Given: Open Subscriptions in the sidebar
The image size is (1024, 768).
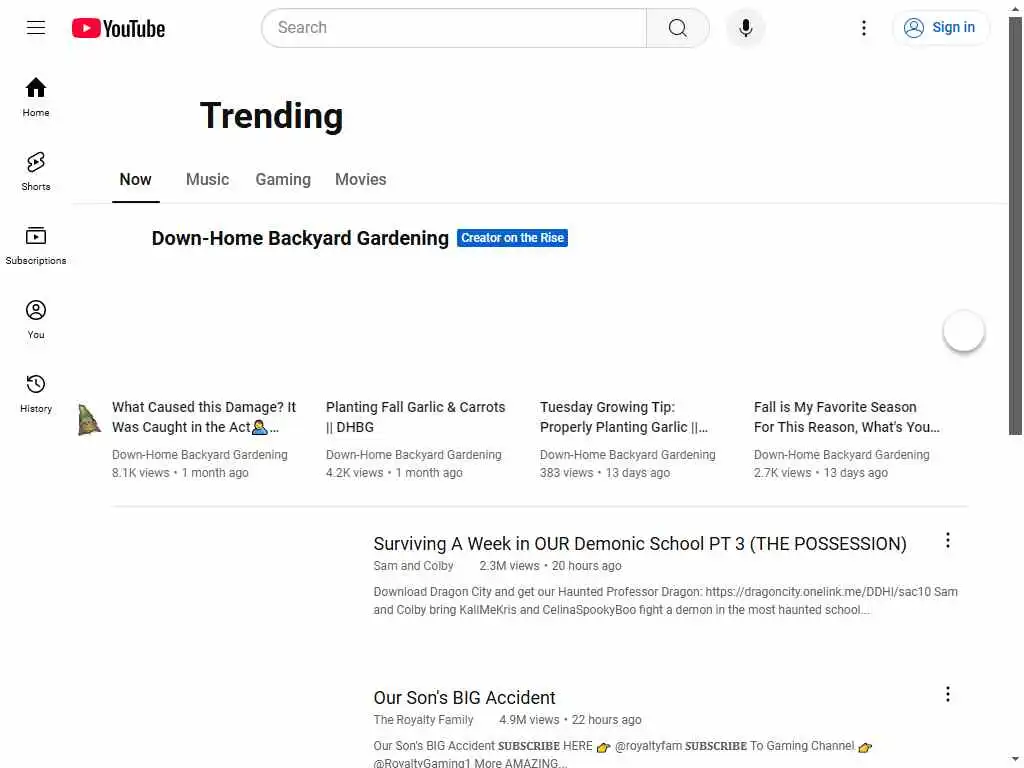Looking at the screenshot, I should [36, 244].
